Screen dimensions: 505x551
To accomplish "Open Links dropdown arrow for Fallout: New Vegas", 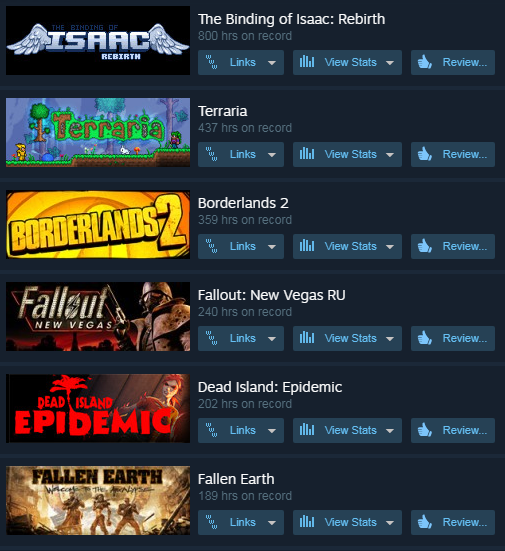I will coord(271,339).
